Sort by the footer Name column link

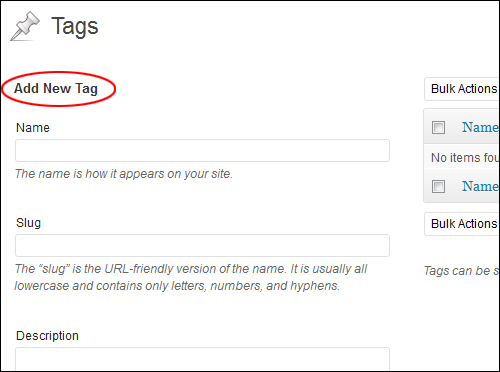point(480,186)
